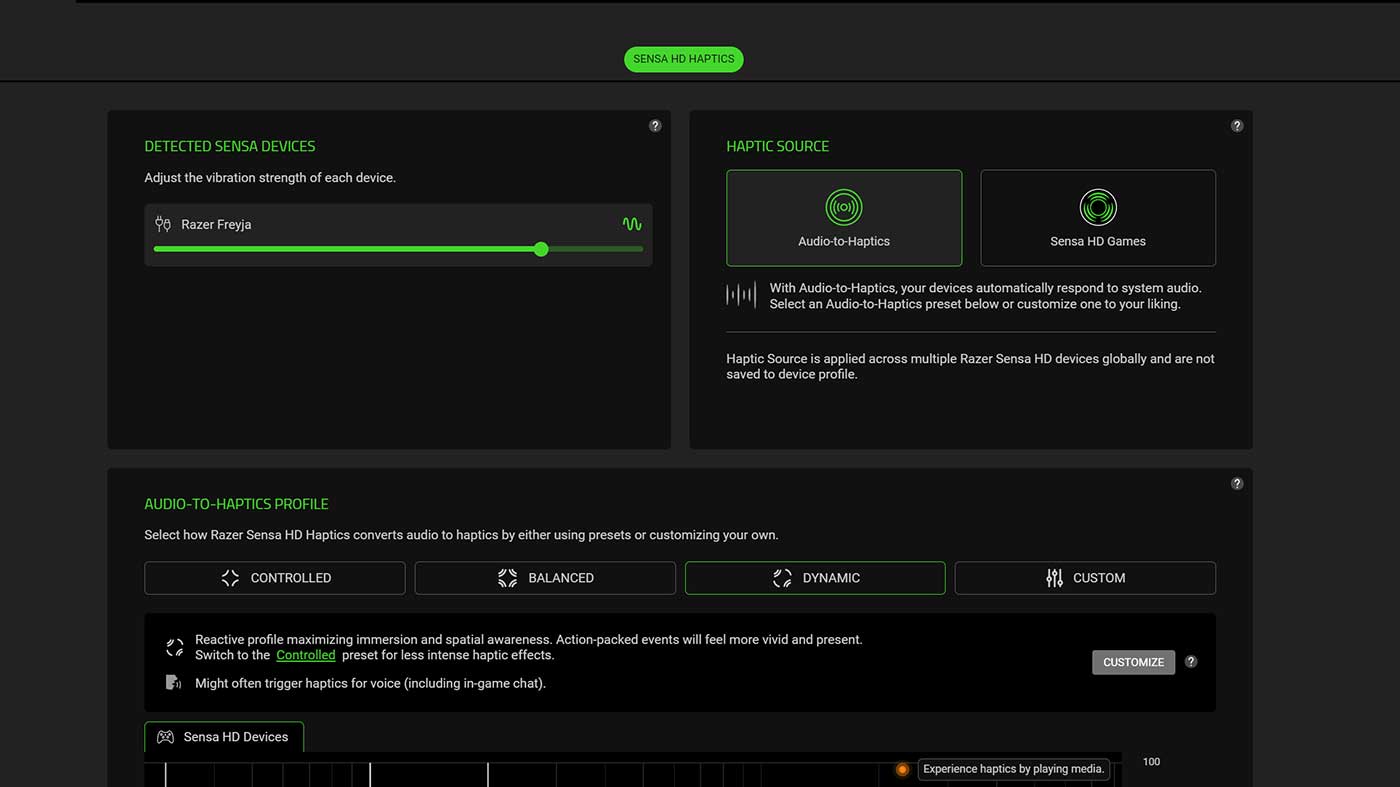Choose the CUSTOM haptics preset
Screen dimensions: 1400x787
pos(1085,578)
